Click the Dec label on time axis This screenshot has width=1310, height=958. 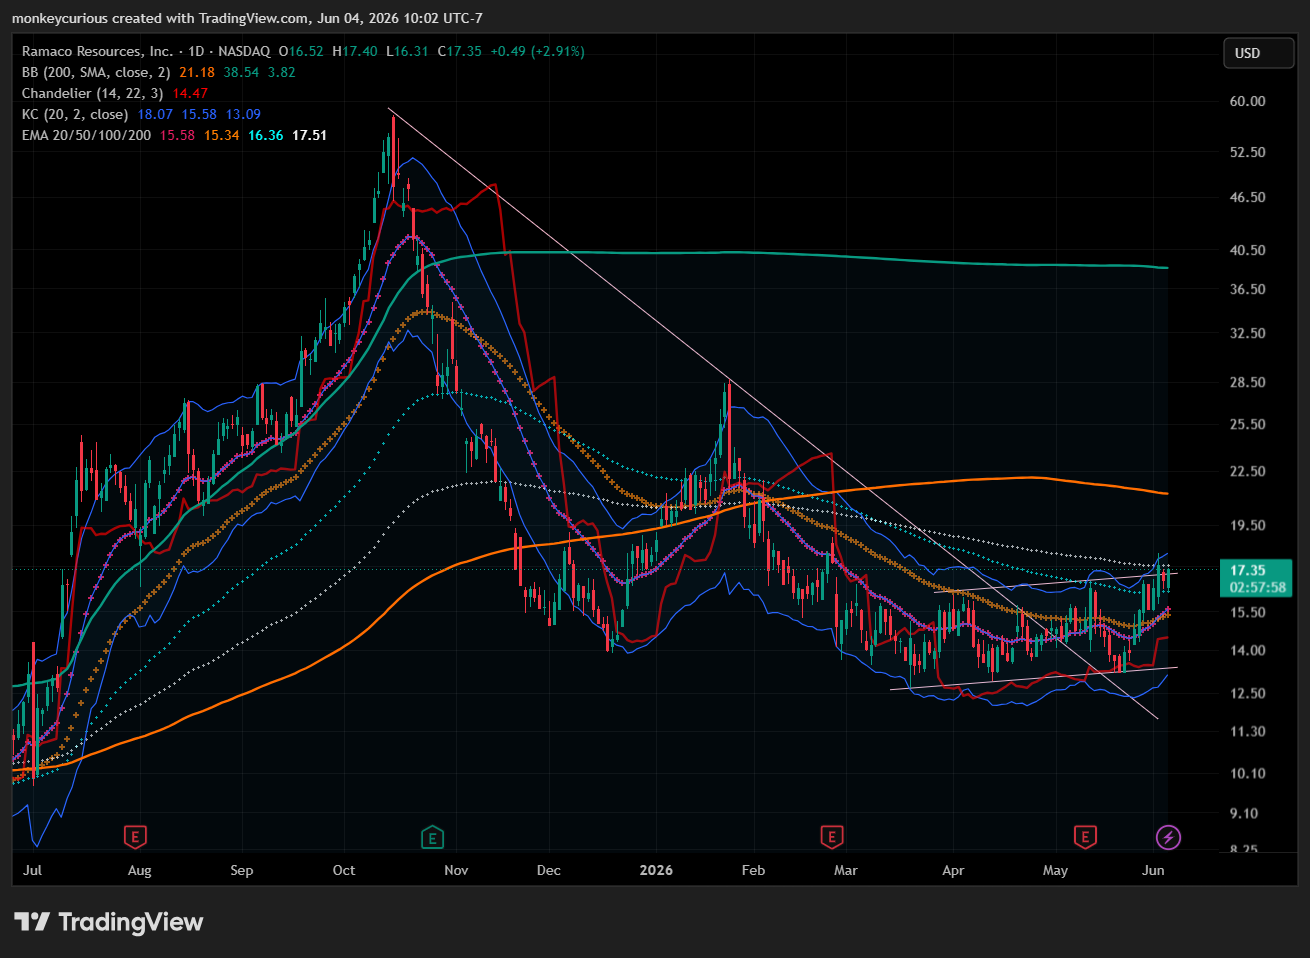pyautogui.click(x=549, y=870)
